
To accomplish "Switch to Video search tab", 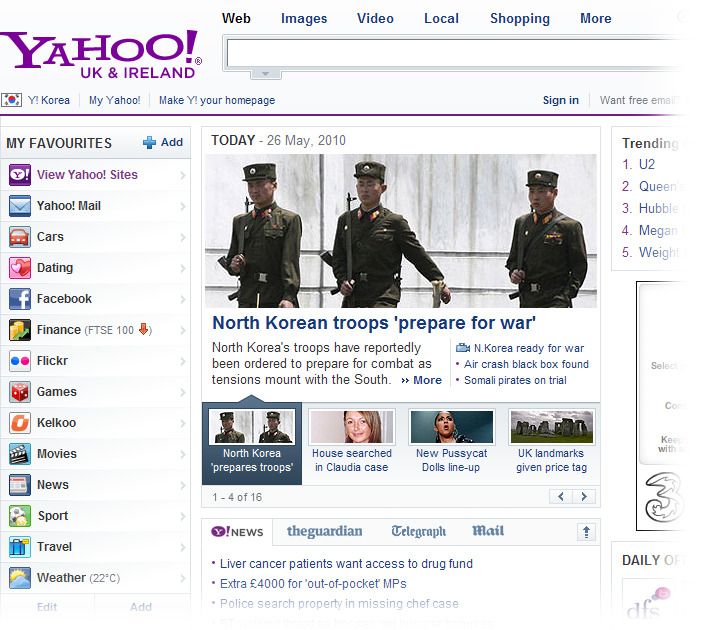I will tap(375, 18).
